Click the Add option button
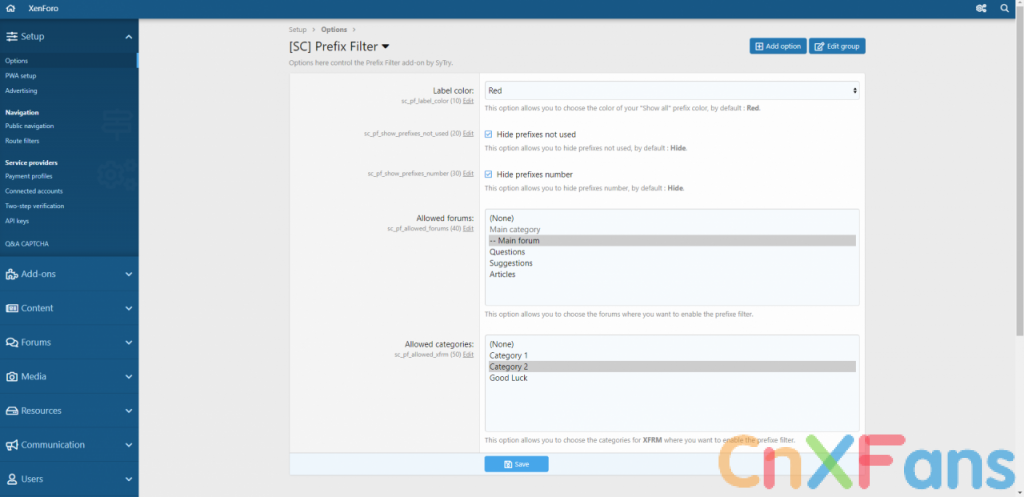This screenshot has width=1024, height=497. pyautogui.click(x=778, y=46)
